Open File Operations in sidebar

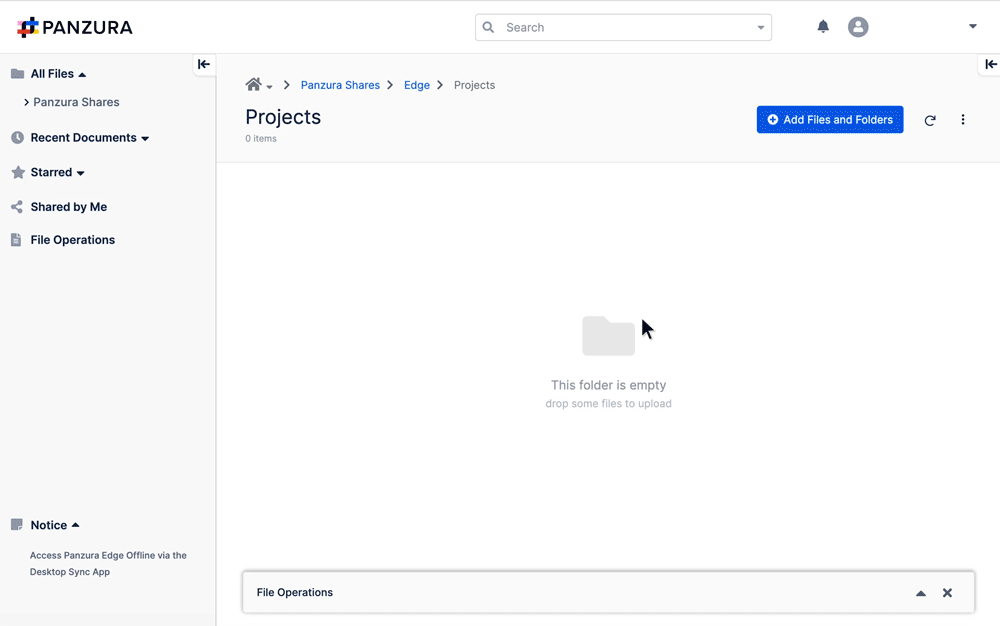[x=72, y=240]
